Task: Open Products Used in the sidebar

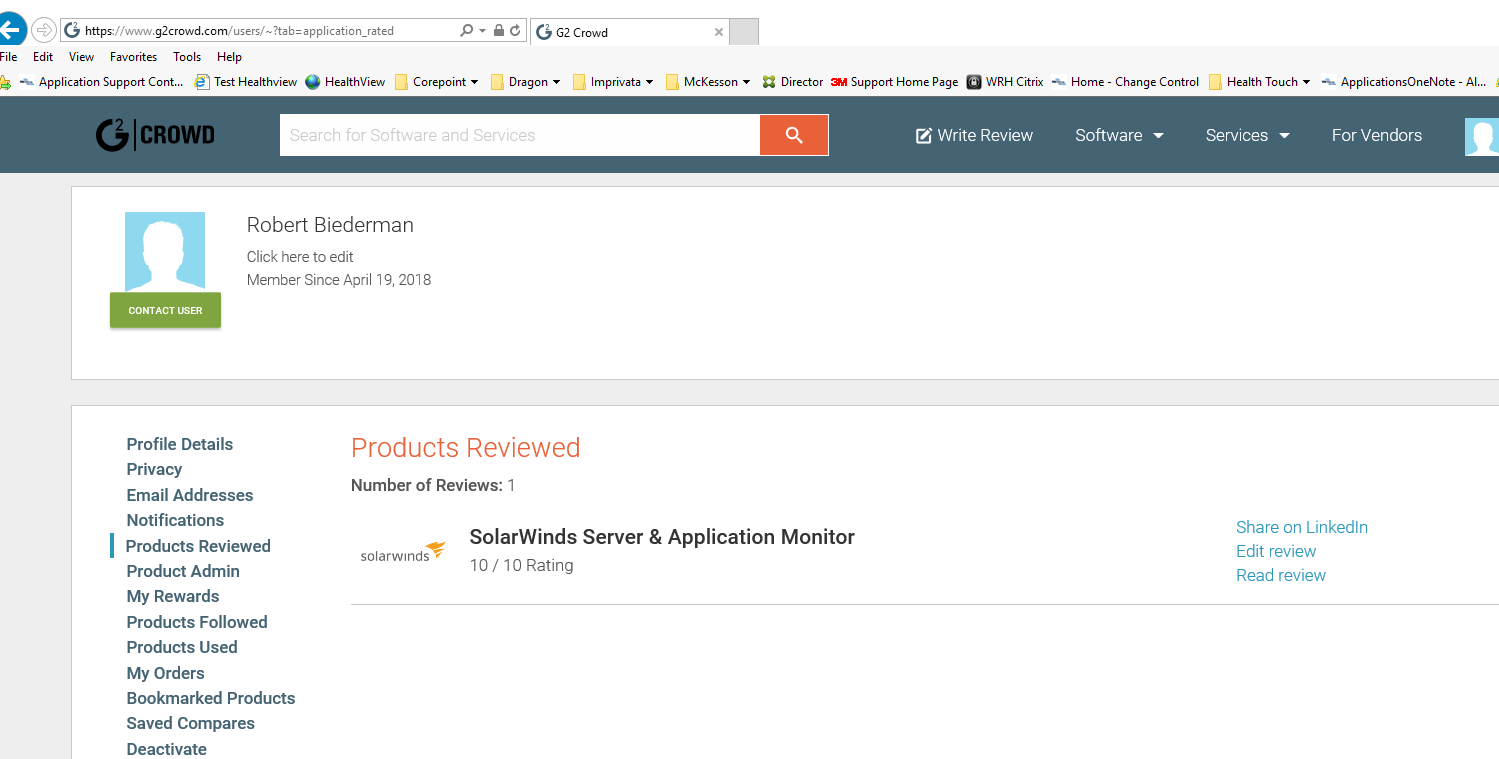Action: point(182,647)
